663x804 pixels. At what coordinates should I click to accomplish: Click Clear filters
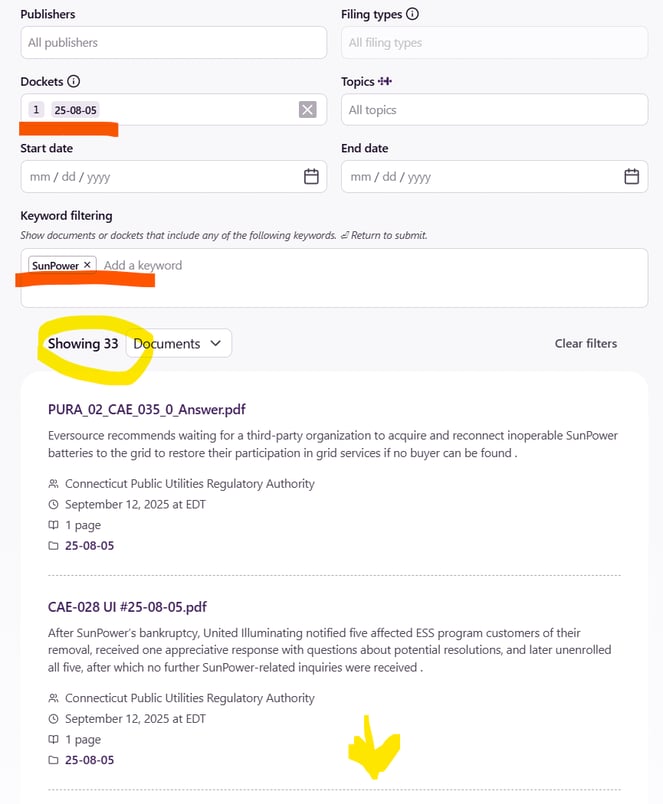tap(586, 344)
